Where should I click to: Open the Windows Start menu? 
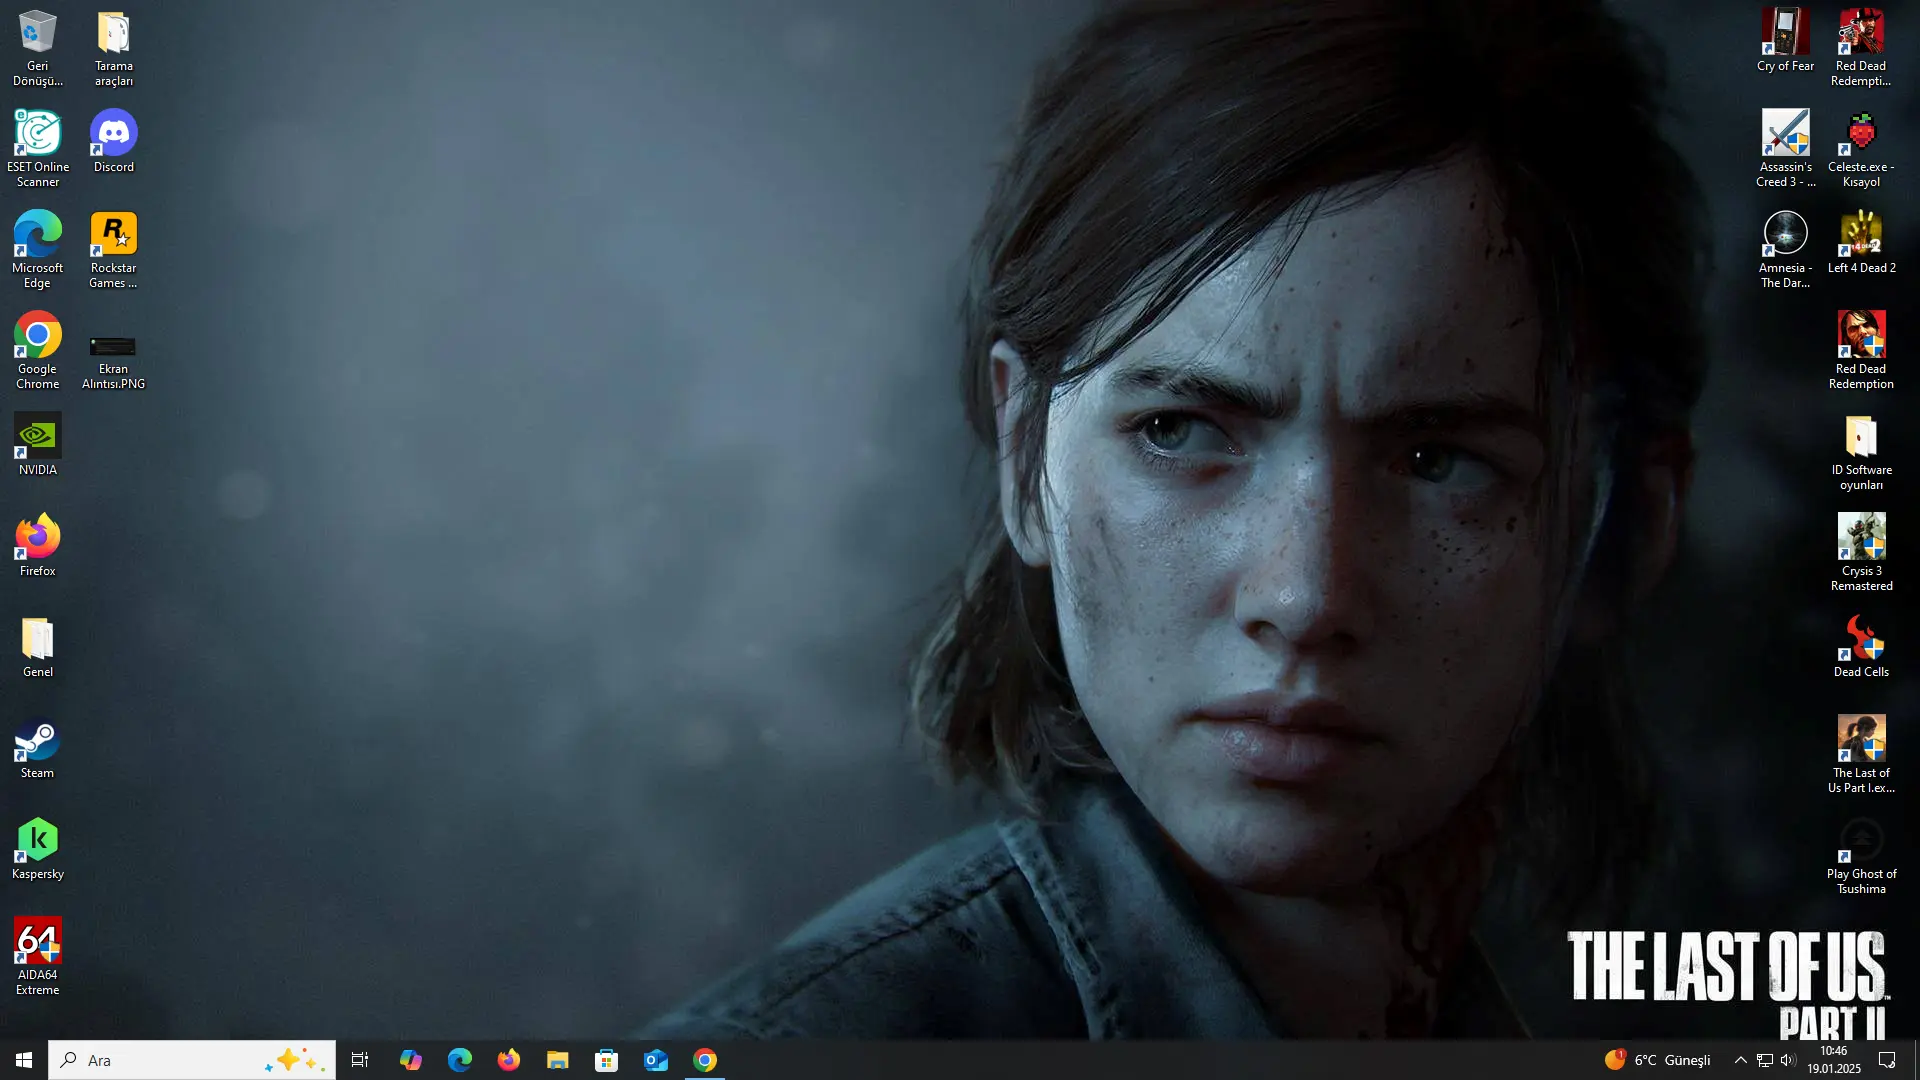(x=24, y=1060)
